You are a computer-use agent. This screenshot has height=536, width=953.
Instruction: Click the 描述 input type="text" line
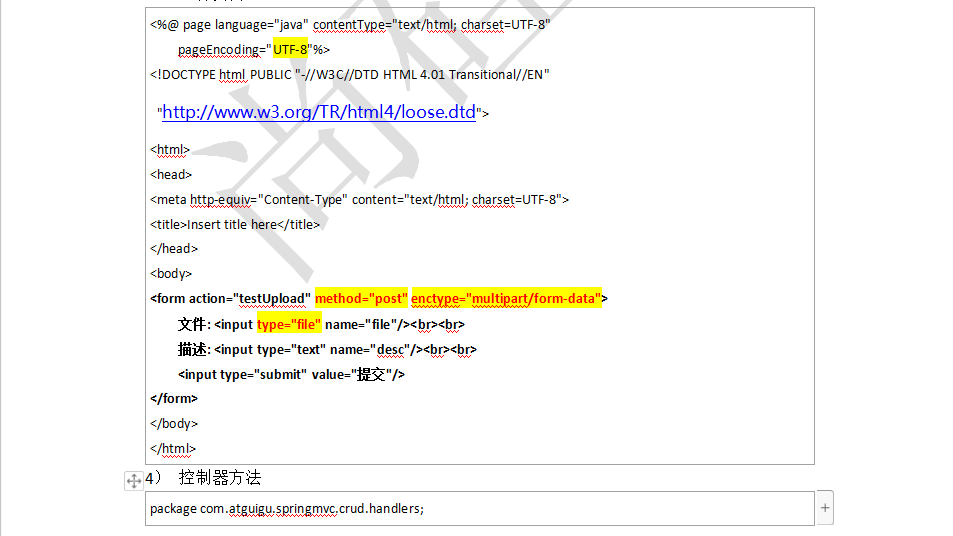click(327, 349)
